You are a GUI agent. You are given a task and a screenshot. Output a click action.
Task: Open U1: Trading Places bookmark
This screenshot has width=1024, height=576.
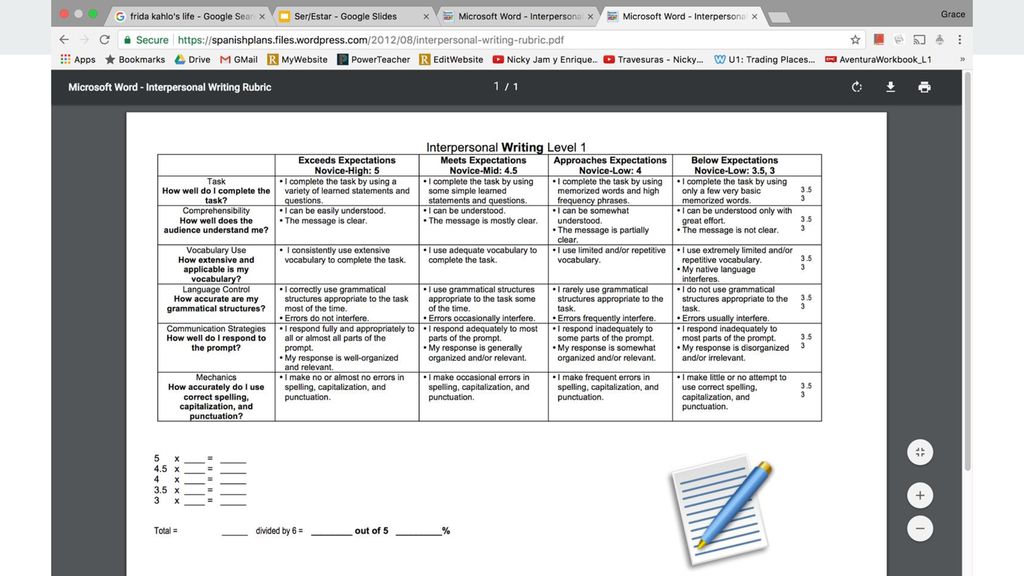tap(765, 59)
